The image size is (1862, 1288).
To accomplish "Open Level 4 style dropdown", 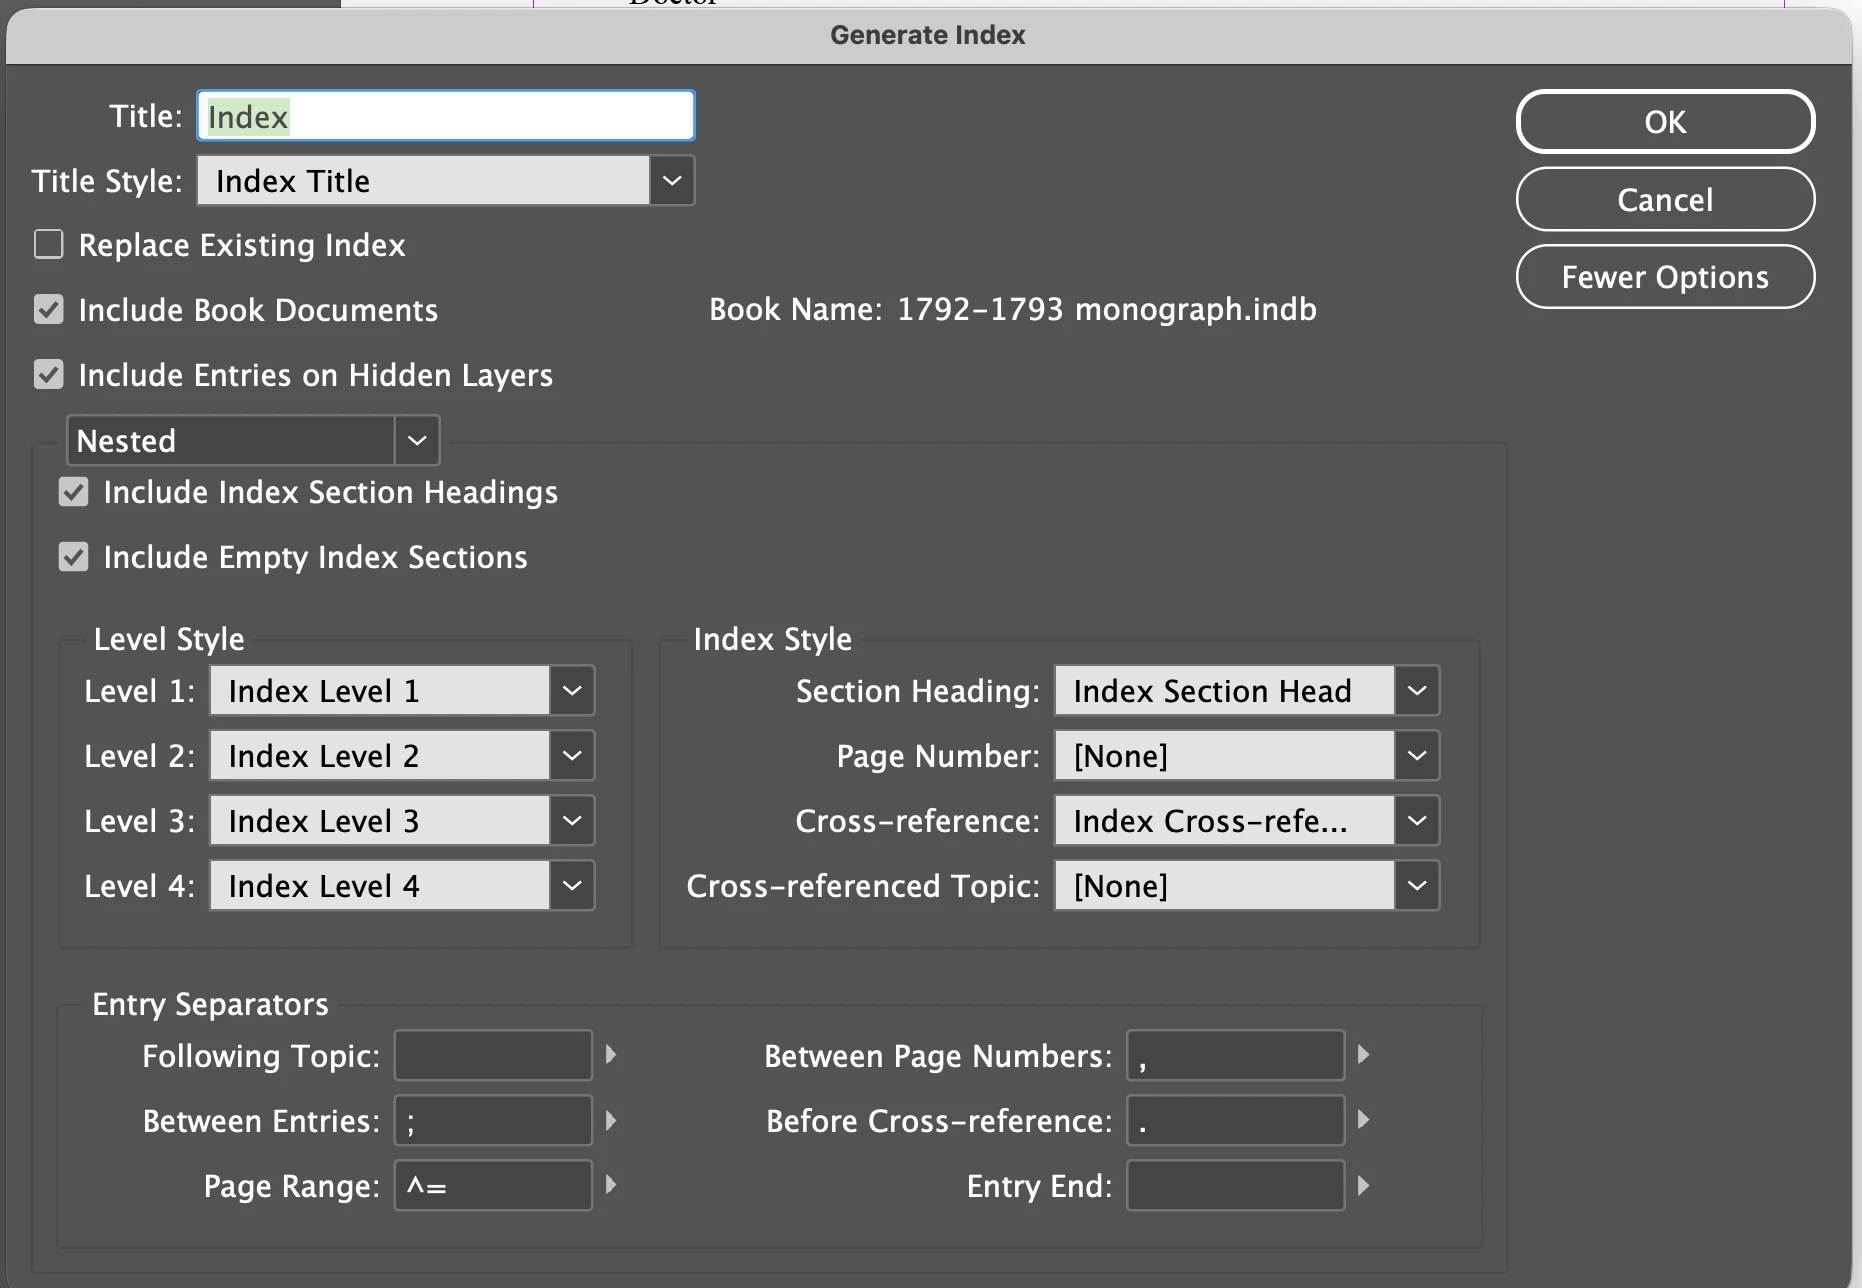I will [402, 886].
